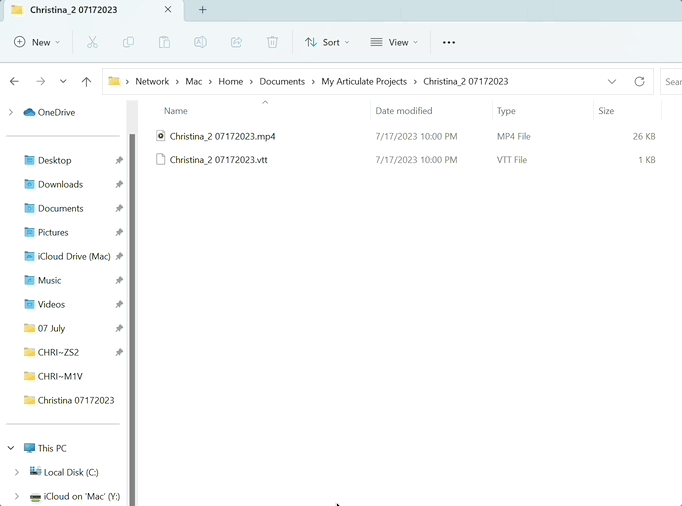Open the Sort dropdown menu
The image size is (682, 506).
click(x=327, y=42)
